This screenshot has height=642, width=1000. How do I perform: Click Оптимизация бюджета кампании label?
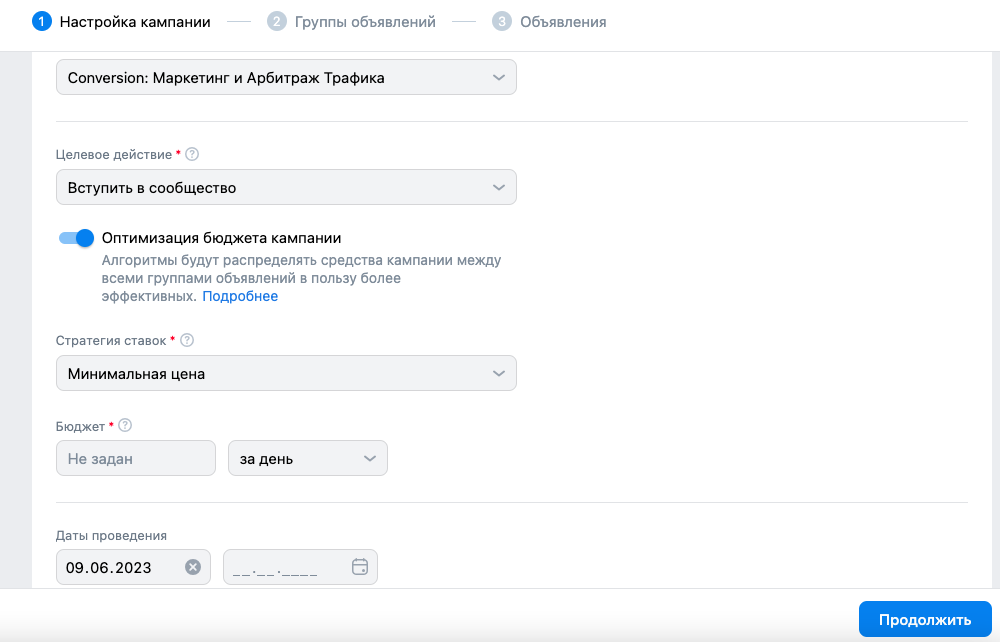(221, 238)
